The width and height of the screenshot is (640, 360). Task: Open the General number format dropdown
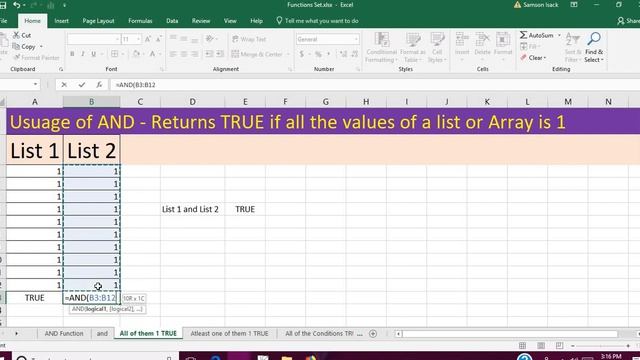click(356, 39)
